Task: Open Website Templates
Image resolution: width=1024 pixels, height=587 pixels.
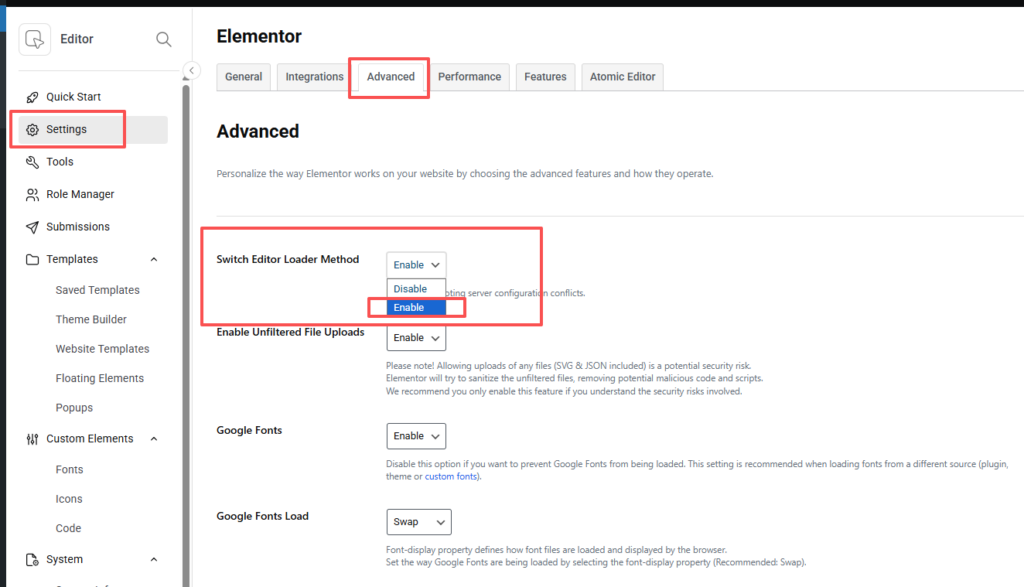Action: [x=102, y=349]
